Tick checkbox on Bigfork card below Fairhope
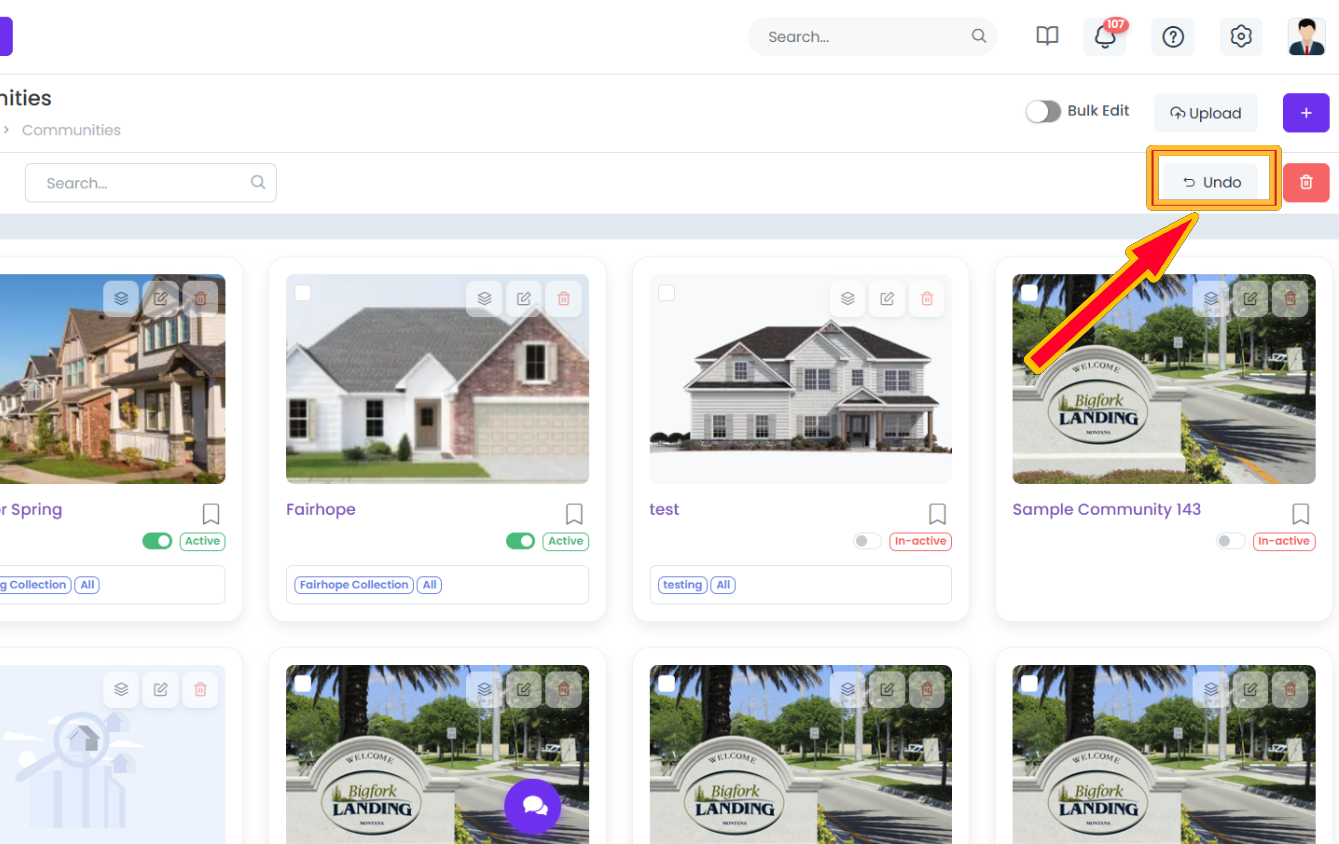 pyautogui.click(x=303, y=684)
